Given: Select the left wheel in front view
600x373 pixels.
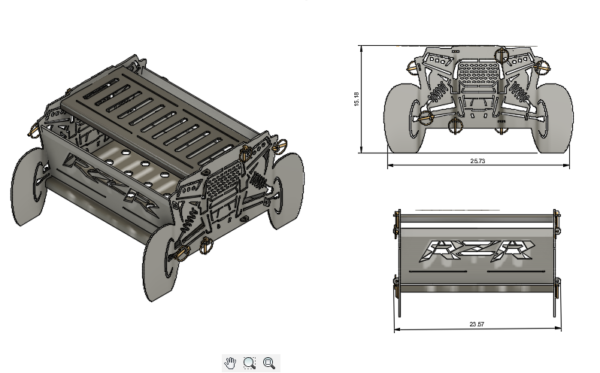Looking at the screenshot, I should [405, 118].
